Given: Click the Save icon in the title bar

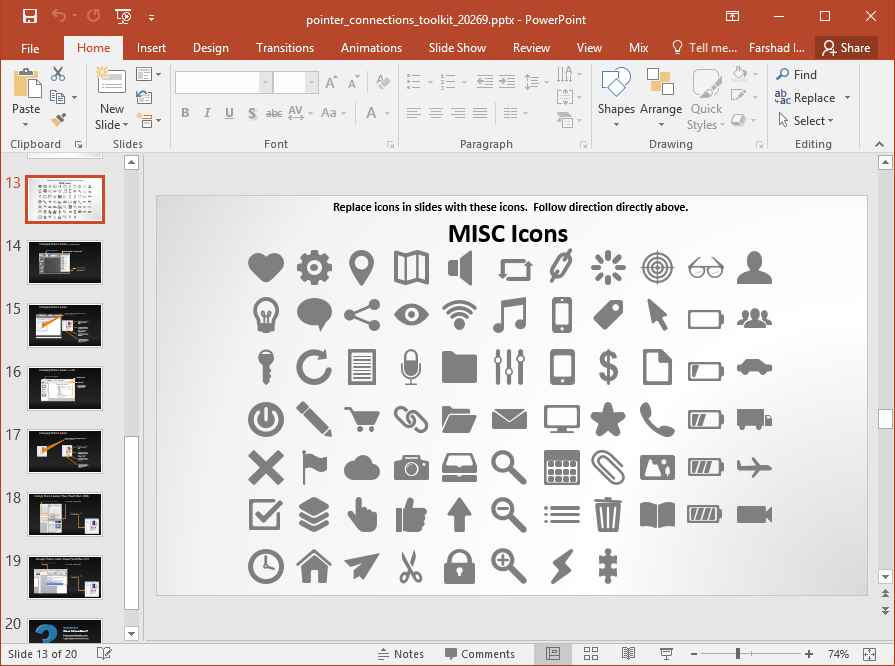Looking at the screenshot, I should coord(29,17).
